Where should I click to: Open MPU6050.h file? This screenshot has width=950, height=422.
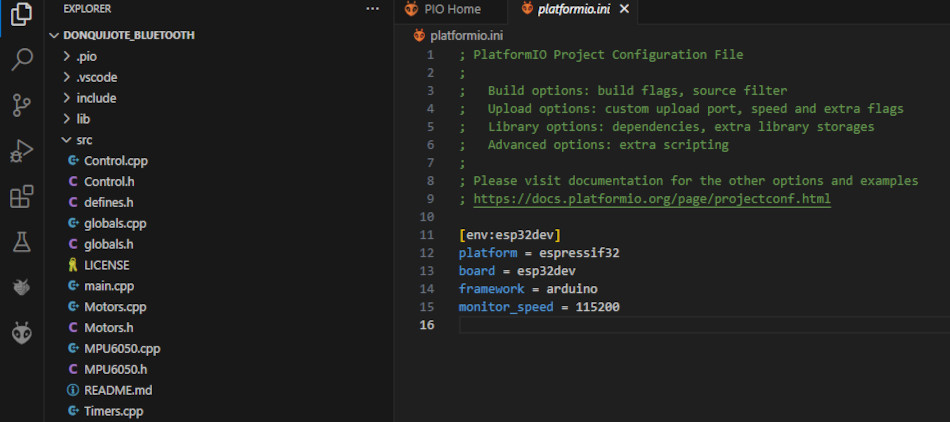pos(115,369)
